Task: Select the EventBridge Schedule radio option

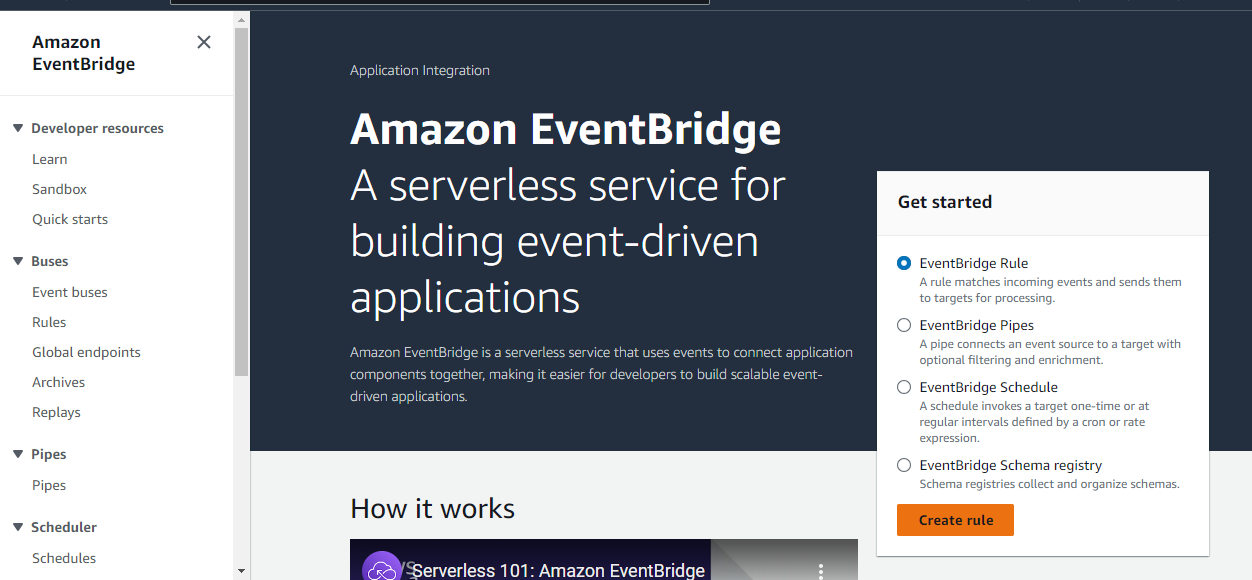Action: click(904, 387)
